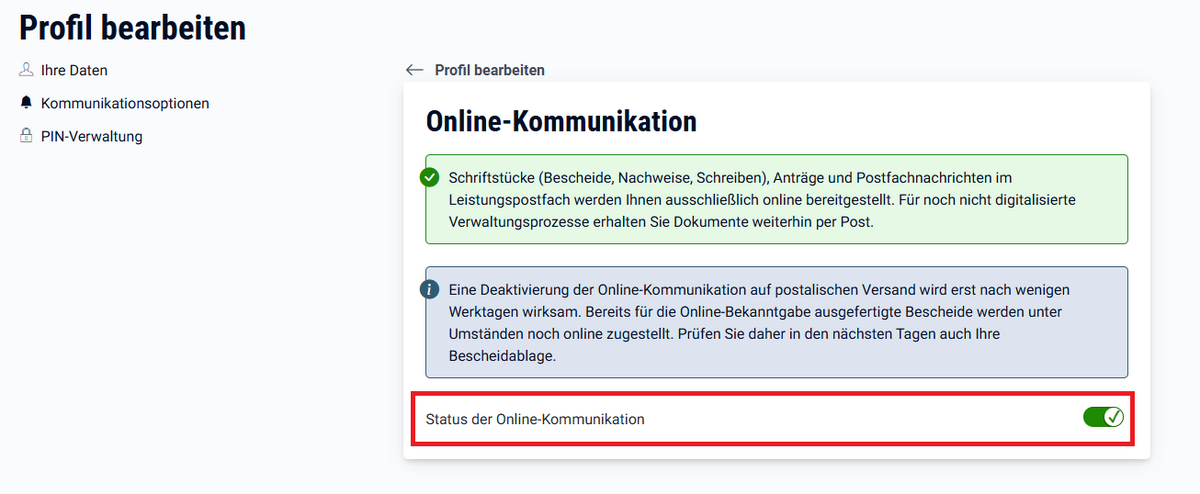
Task: Click the large Profil bearbeiten page title
Action: coord(132,28)
